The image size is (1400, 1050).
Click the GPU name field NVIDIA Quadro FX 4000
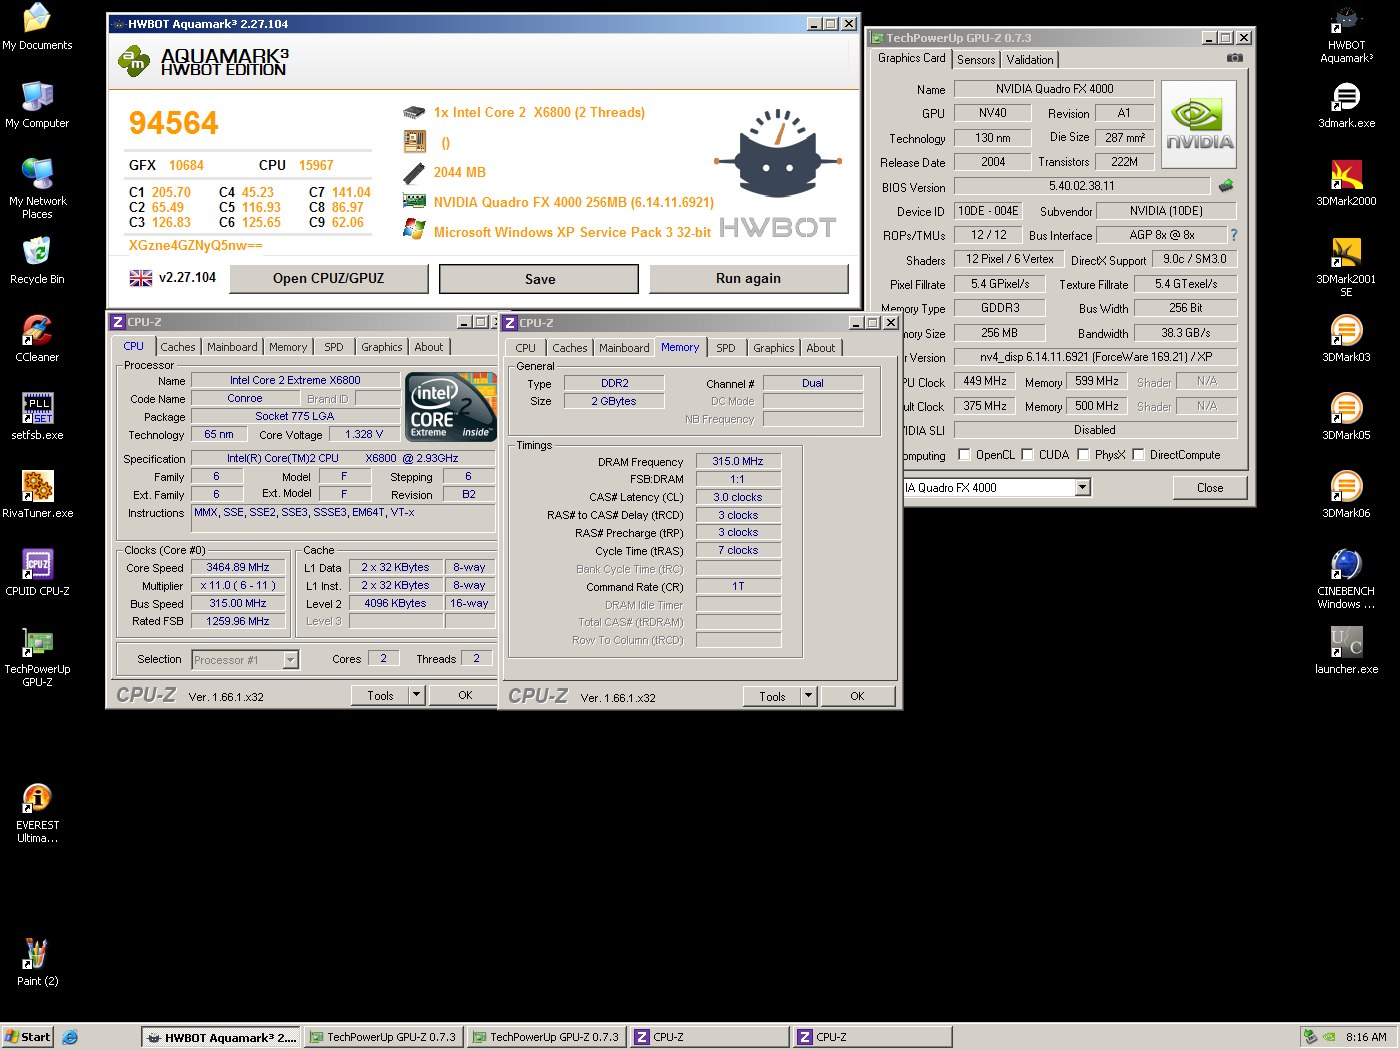coord(1054,89)
